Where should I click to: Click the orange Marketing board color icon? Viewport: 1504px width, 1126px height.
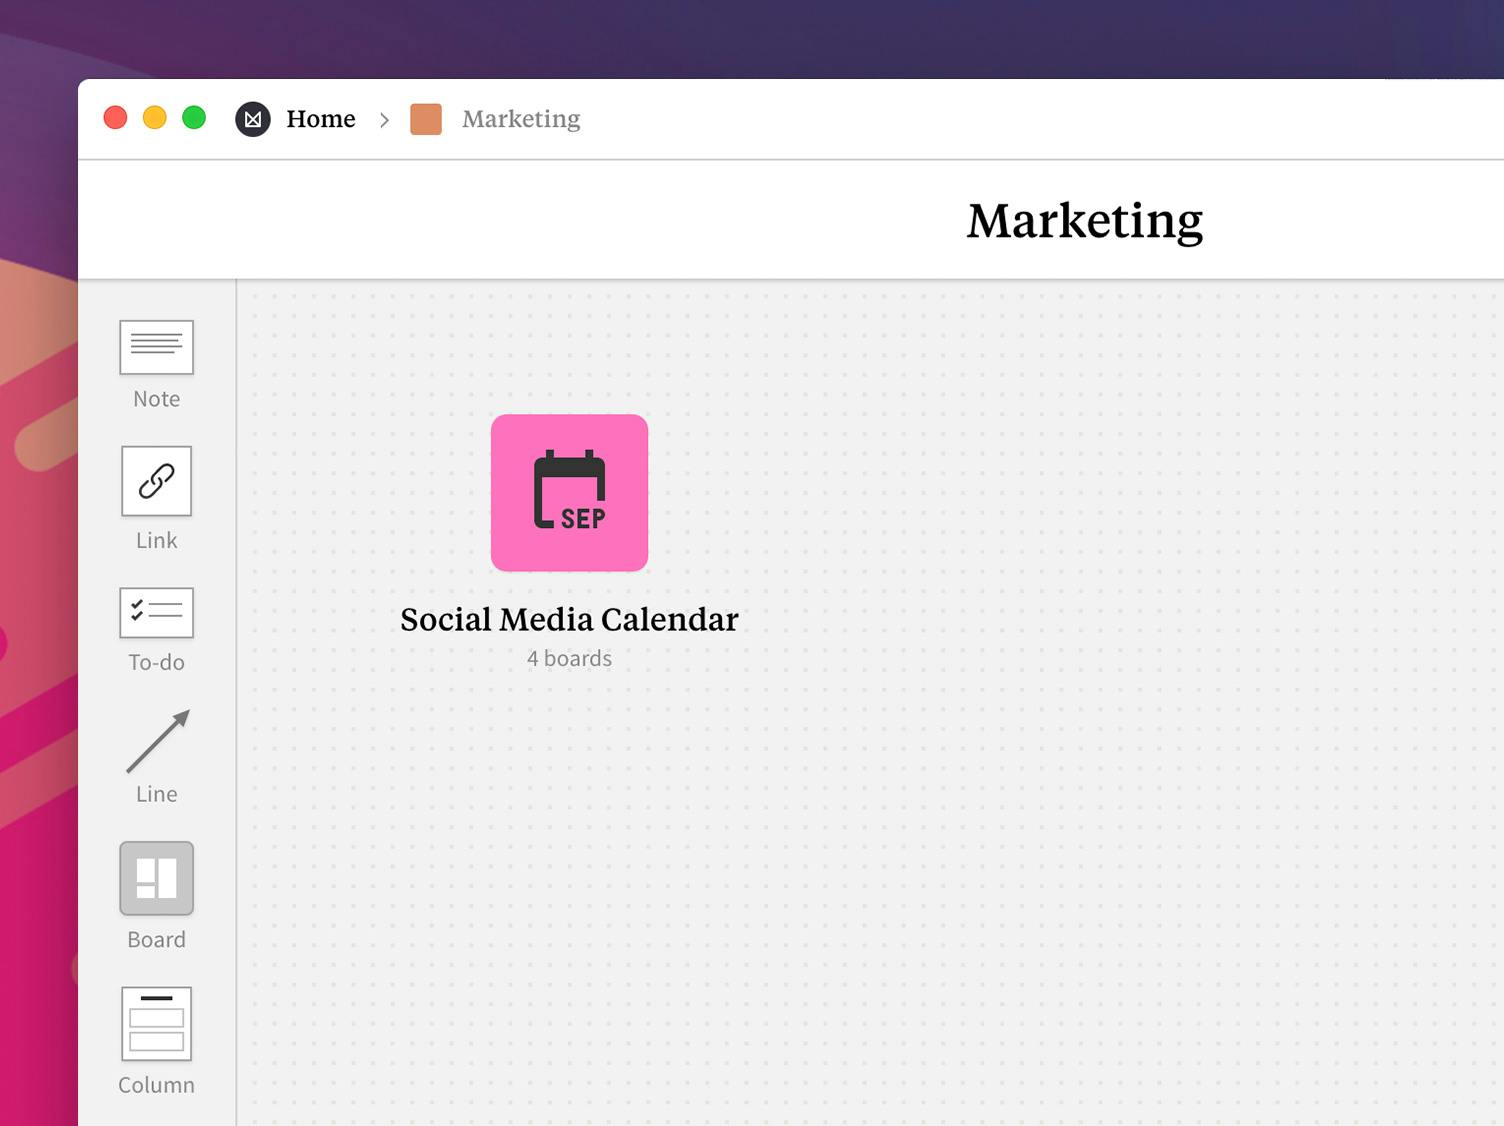[426, 119]
